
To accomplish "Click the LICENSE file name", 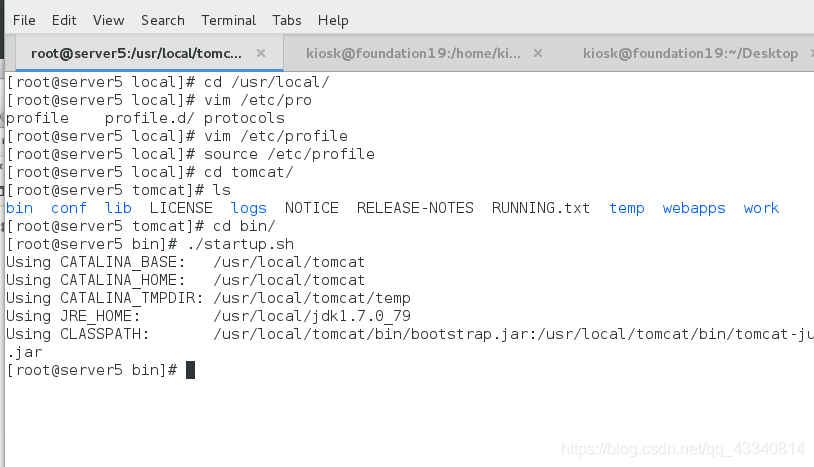I will click(181, 208).
